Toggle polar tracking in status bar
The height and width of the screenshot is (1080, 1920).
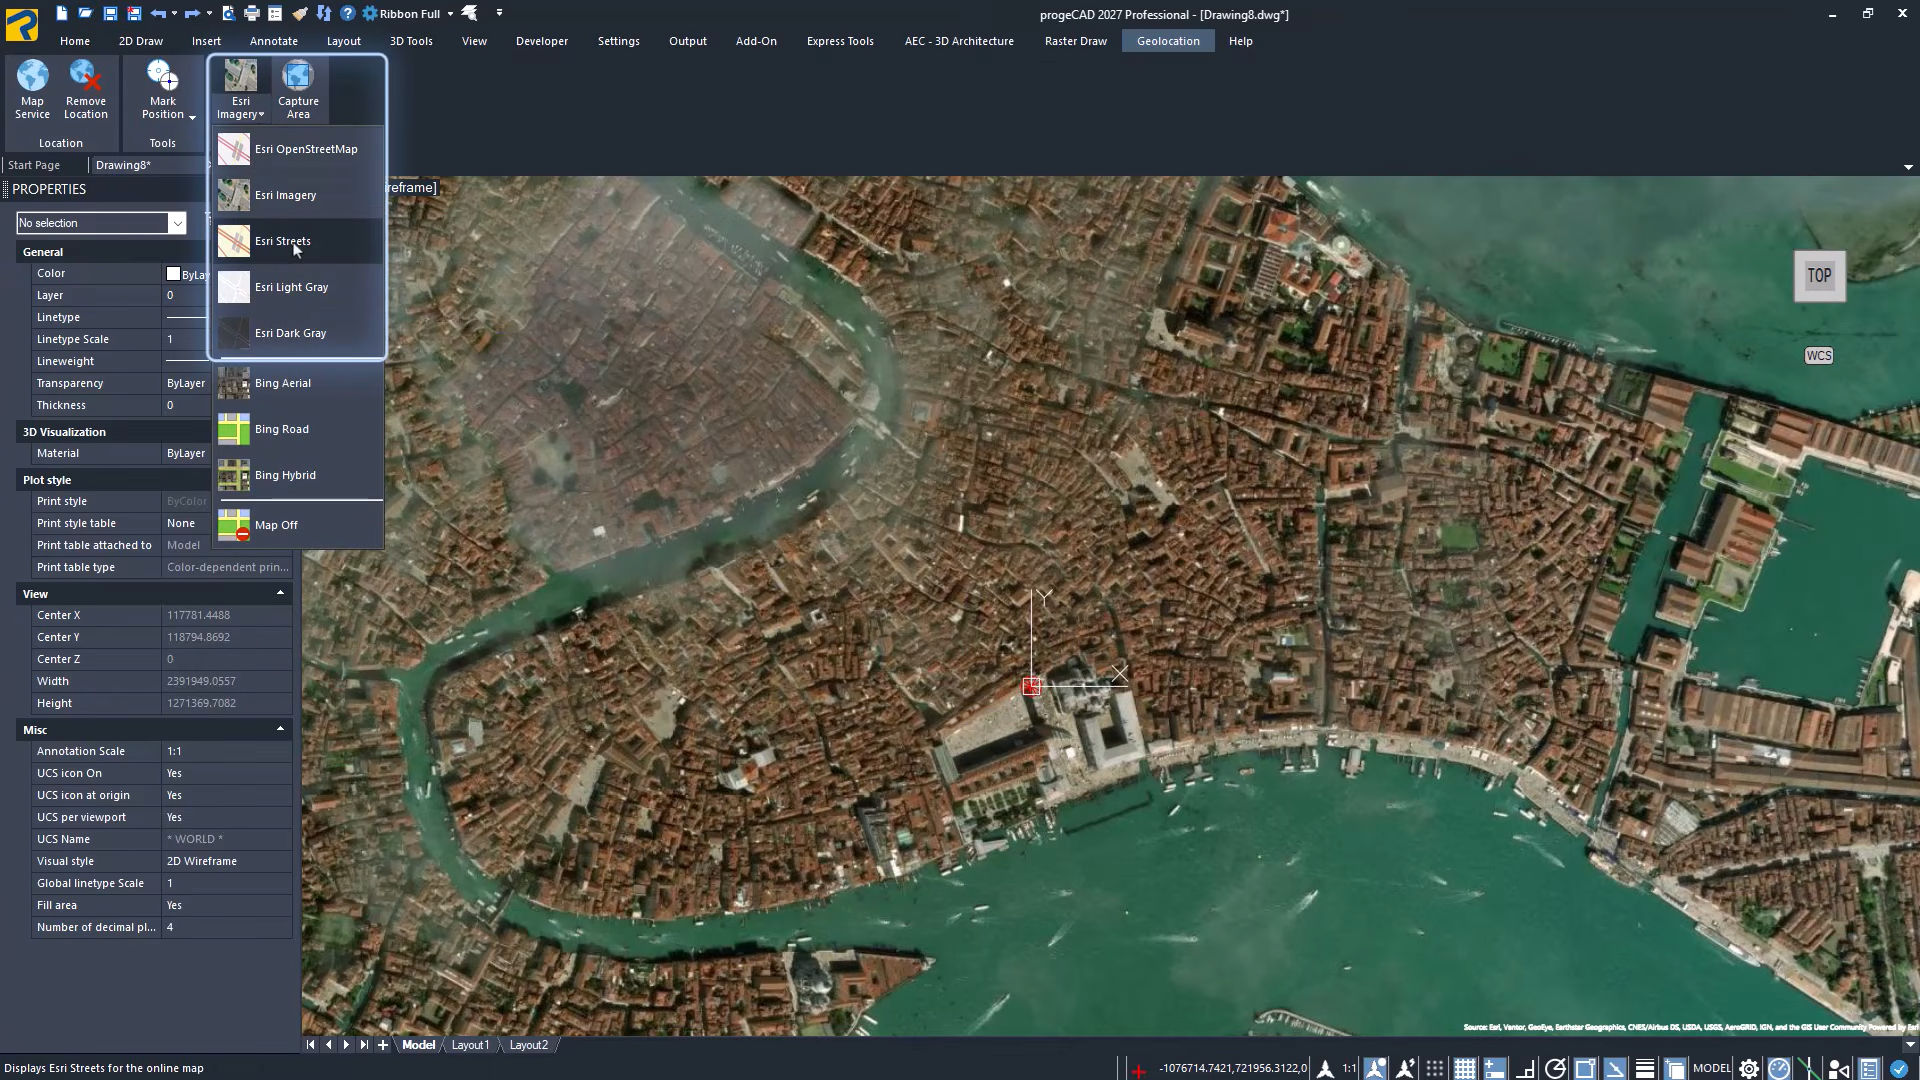pyautogui.click(x=1555, y=1069)
